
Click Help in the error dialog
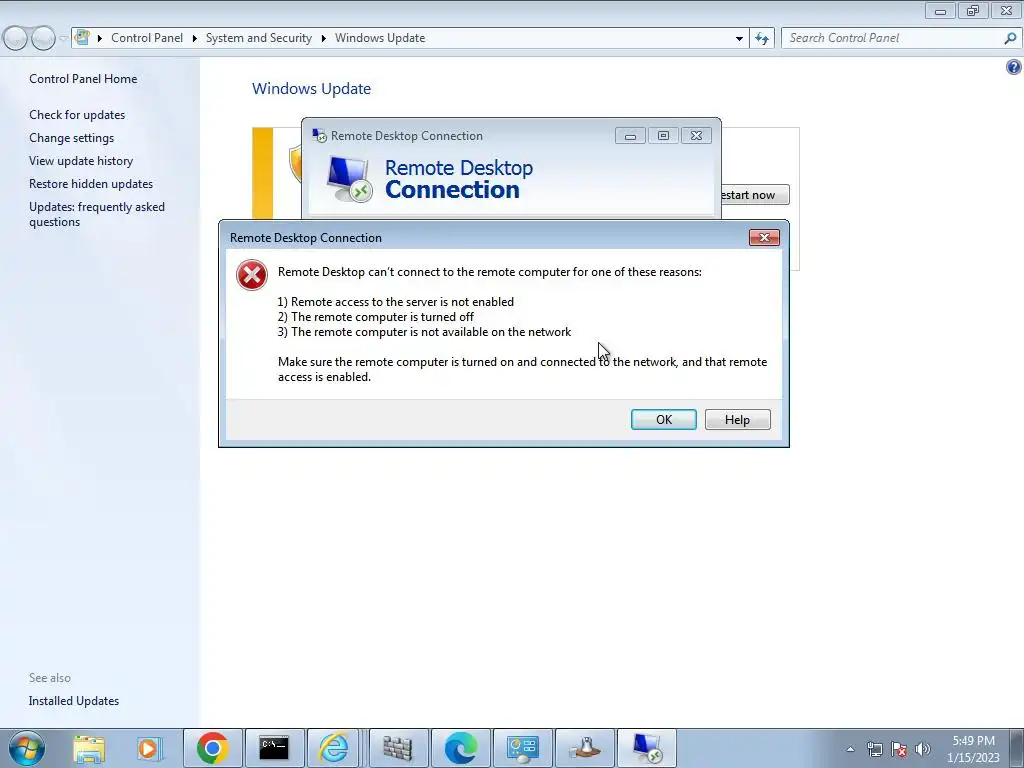(737, 419)
